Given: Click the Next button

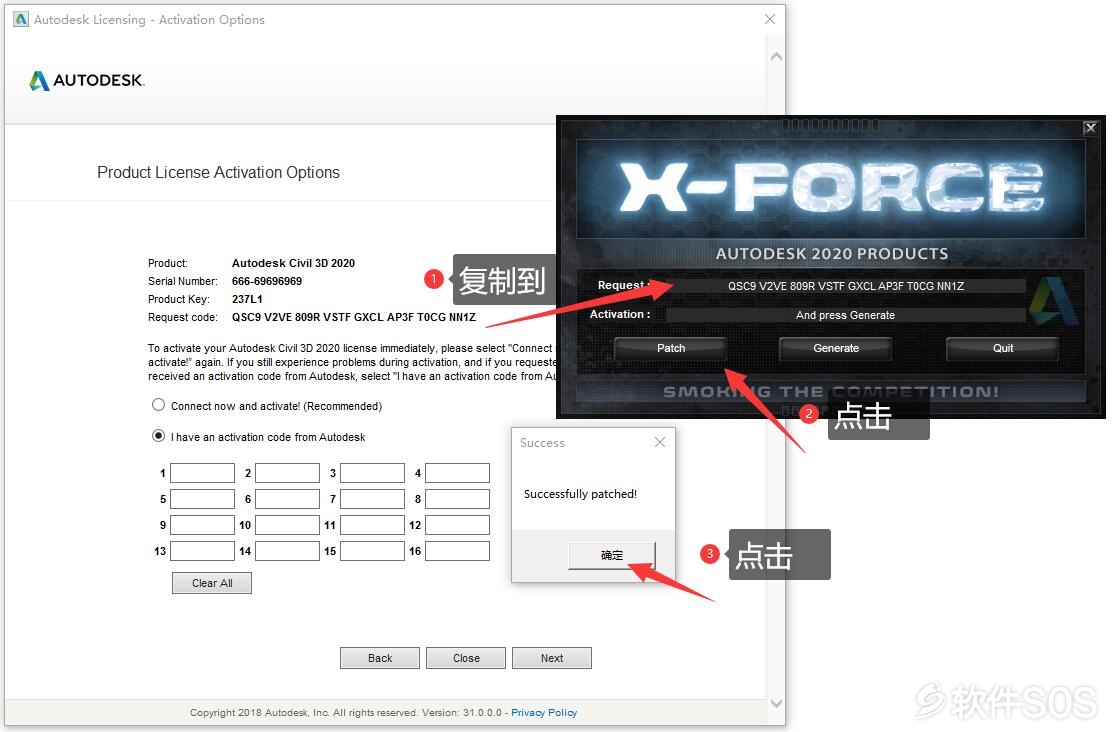Looking at the screenshot, I should coord(552,658).
